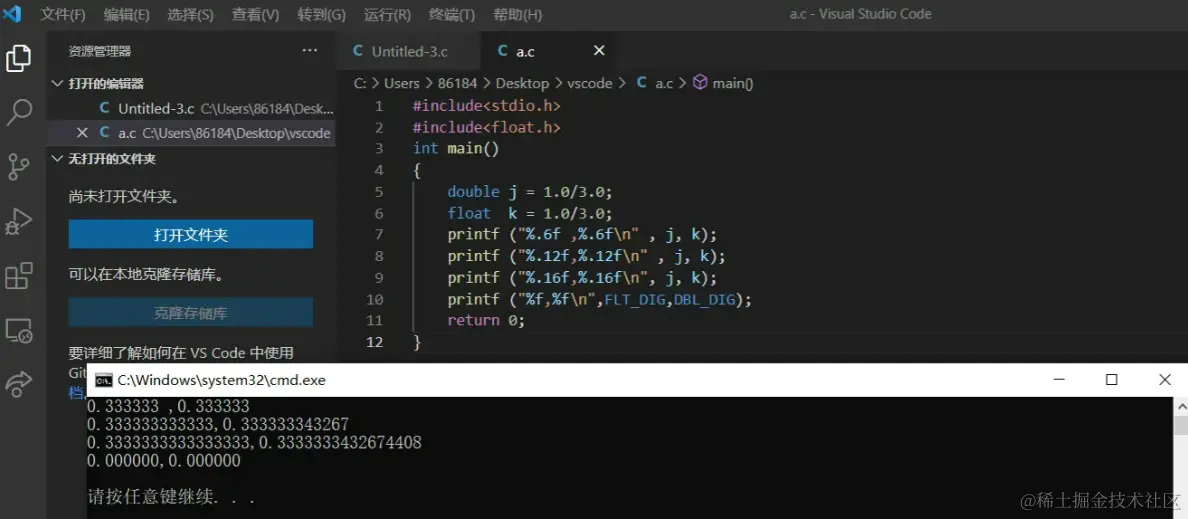Open the 终端(T) menu
This screenshot has width=1188, height=519.
(452, 14)
